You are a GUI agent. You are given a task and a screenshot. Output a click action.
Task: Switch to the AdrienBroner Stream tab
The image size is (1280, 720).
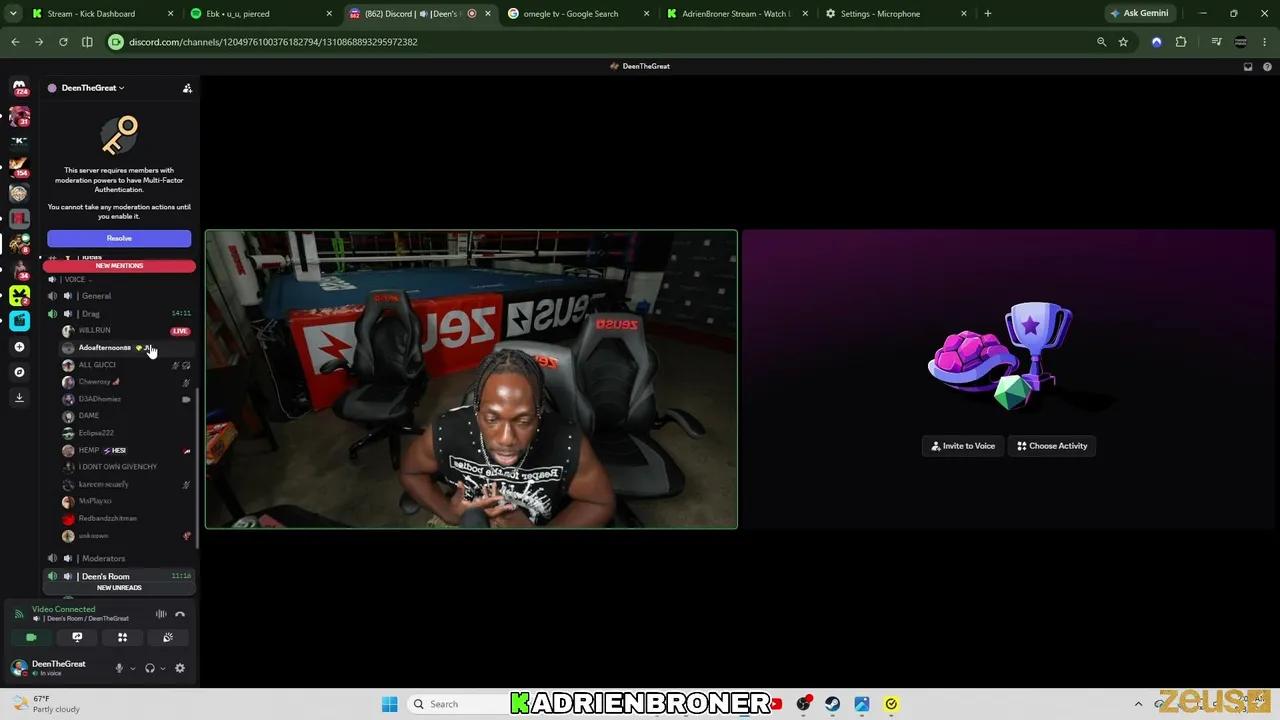[737, 14]
